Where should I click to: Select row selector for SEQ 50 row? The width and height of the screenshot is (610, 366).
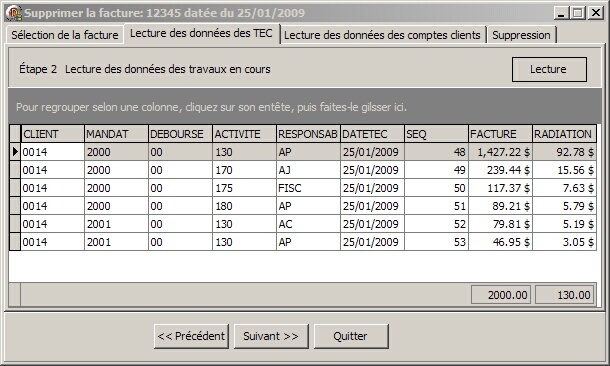[x=15, y=188]
